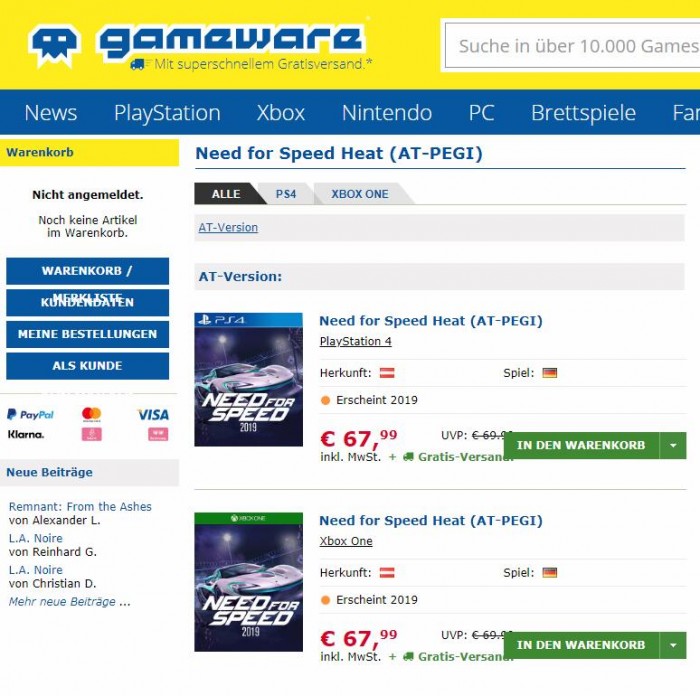
Task: Expand dropdown arrow next to Xbox Warenkorb button
Action: tap(673, 645)
